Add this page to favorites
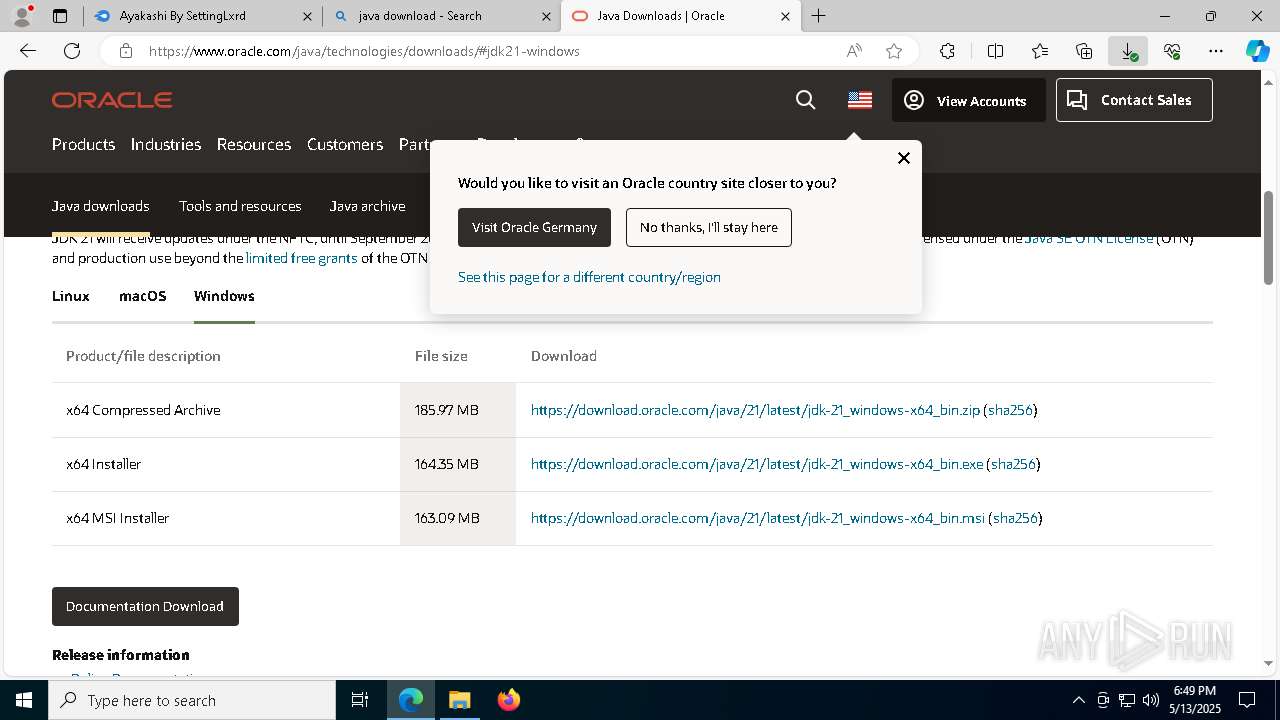The width and height of the screenshot is (1280, 720). click(894, 51)
